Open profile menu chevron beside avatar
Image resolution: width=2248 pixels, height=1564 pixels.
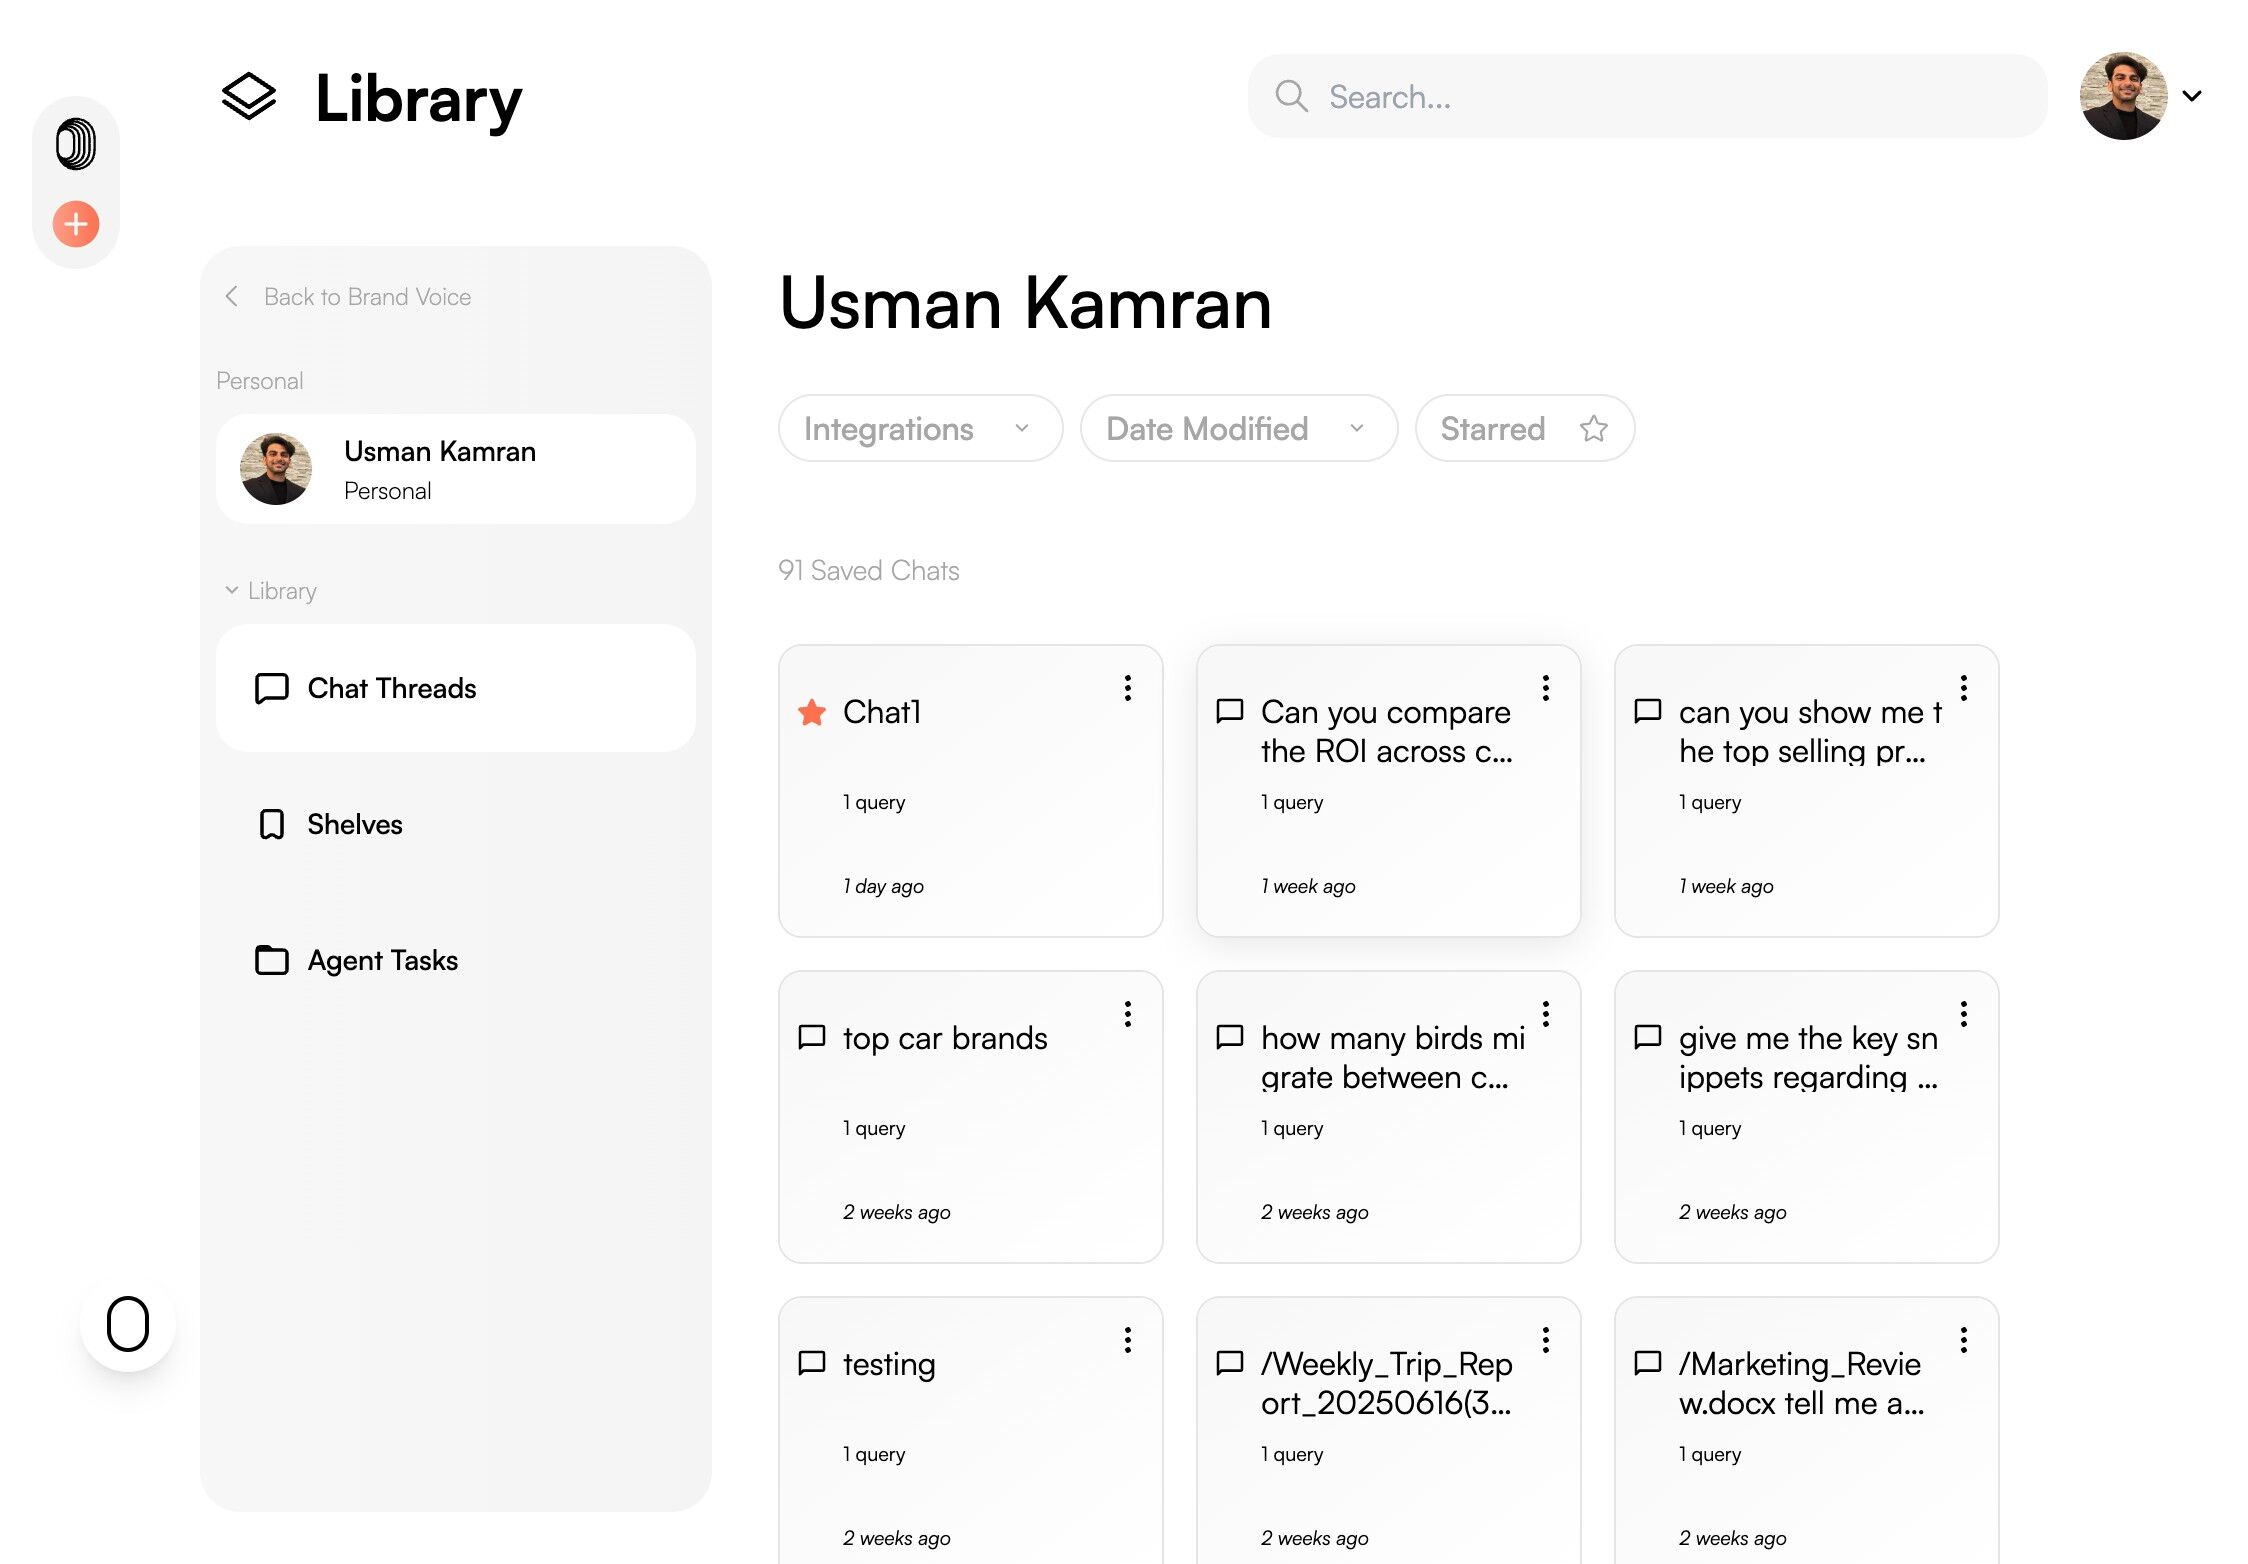[x=2192, y=97]
